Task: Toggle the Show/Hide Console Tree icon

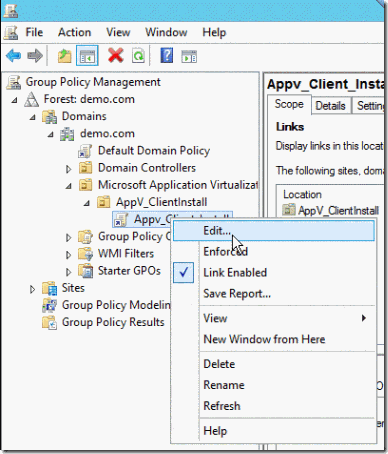Action: [87, 56]
